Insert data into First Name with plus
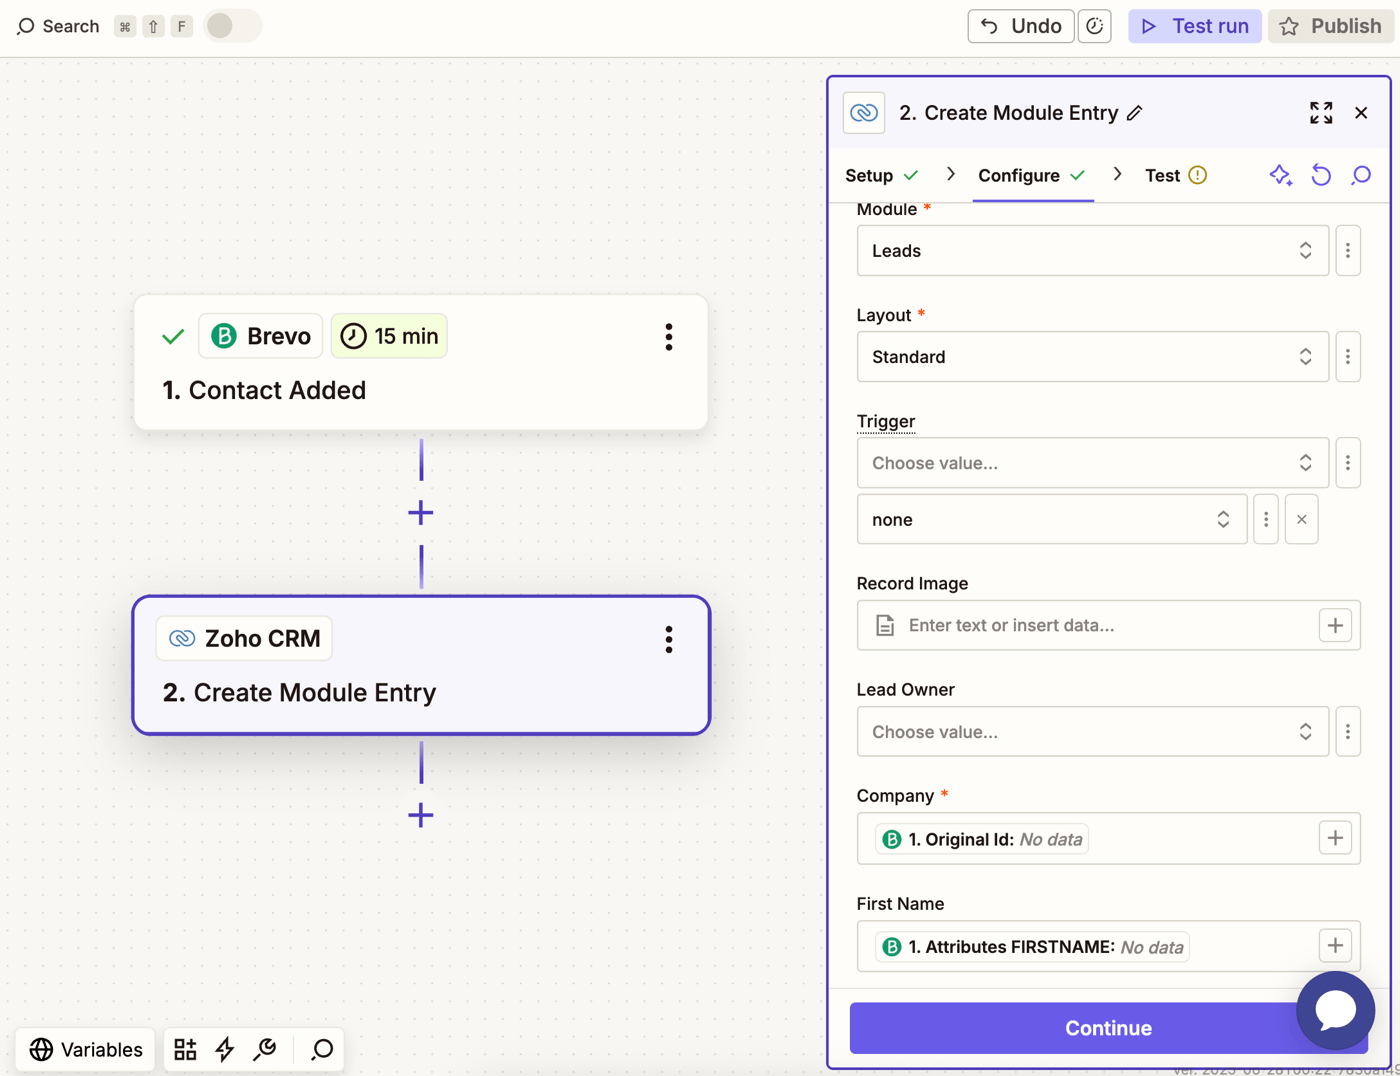 point(1335,946)
